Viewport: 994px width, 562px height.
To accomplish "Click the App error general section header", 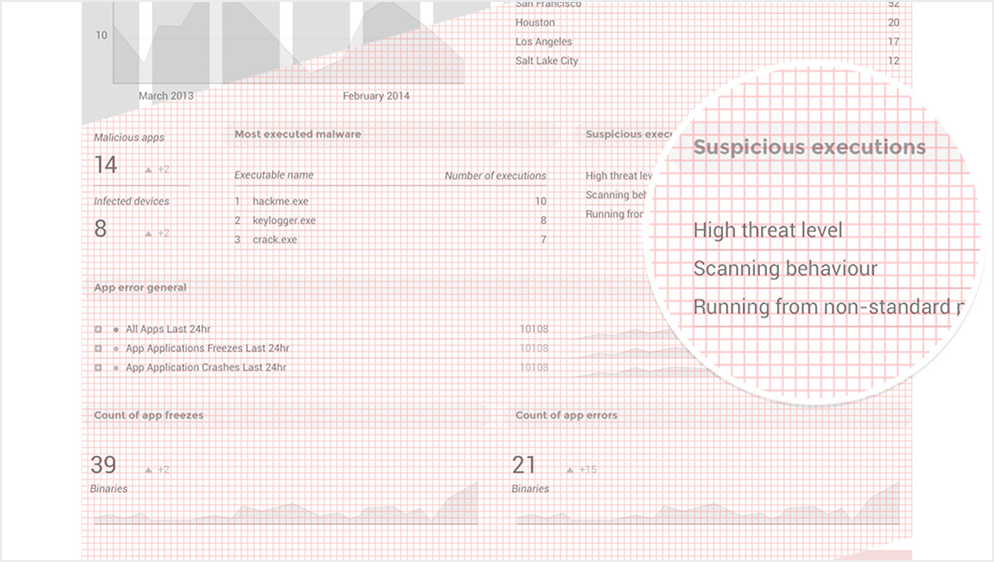I will [x=140, y=288].
